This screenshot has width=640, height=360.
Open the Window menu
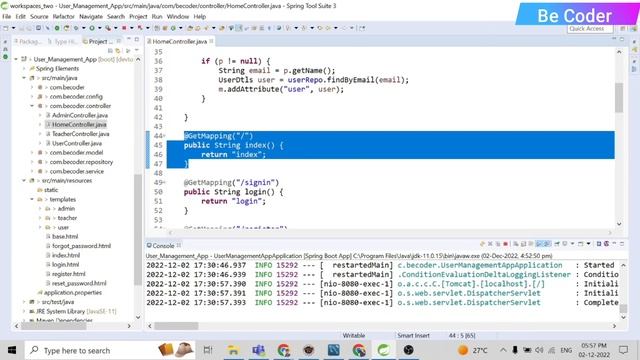pyautogui.click(x=178, y=16)
